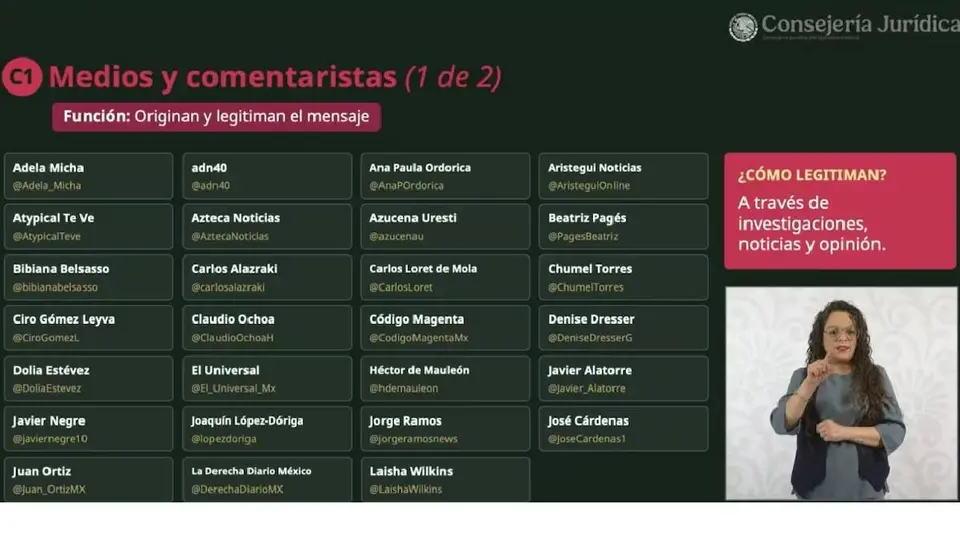
Task: Select the Ciro Gómez Leyva card
Action: [89, 328]
